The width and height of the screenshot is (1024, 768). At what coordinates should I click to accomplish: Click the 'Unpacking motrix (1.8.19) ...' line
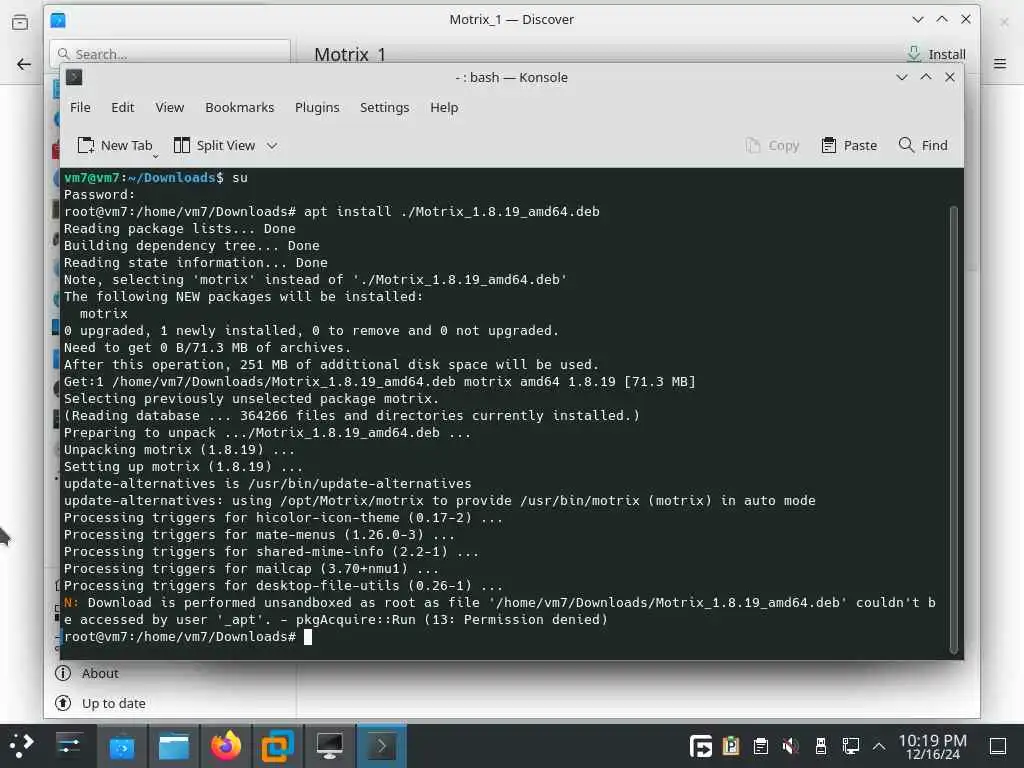point(179,449)
